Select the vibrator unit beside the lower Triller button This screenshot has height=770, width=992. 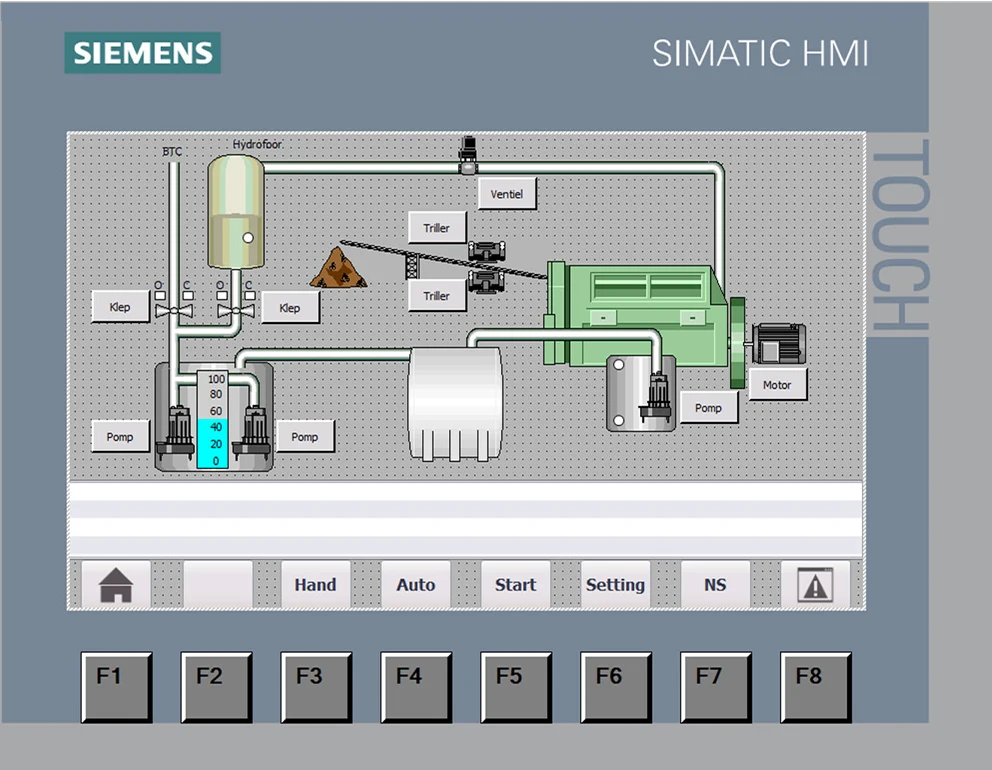(x=486, y=281)
